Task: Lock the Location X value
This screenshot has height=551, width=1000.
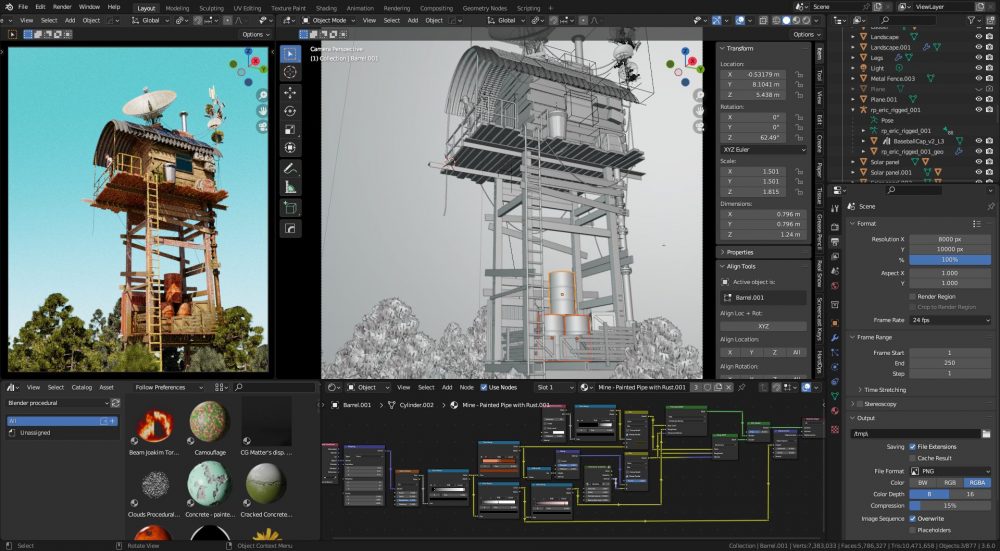Action: click(798, 75)
